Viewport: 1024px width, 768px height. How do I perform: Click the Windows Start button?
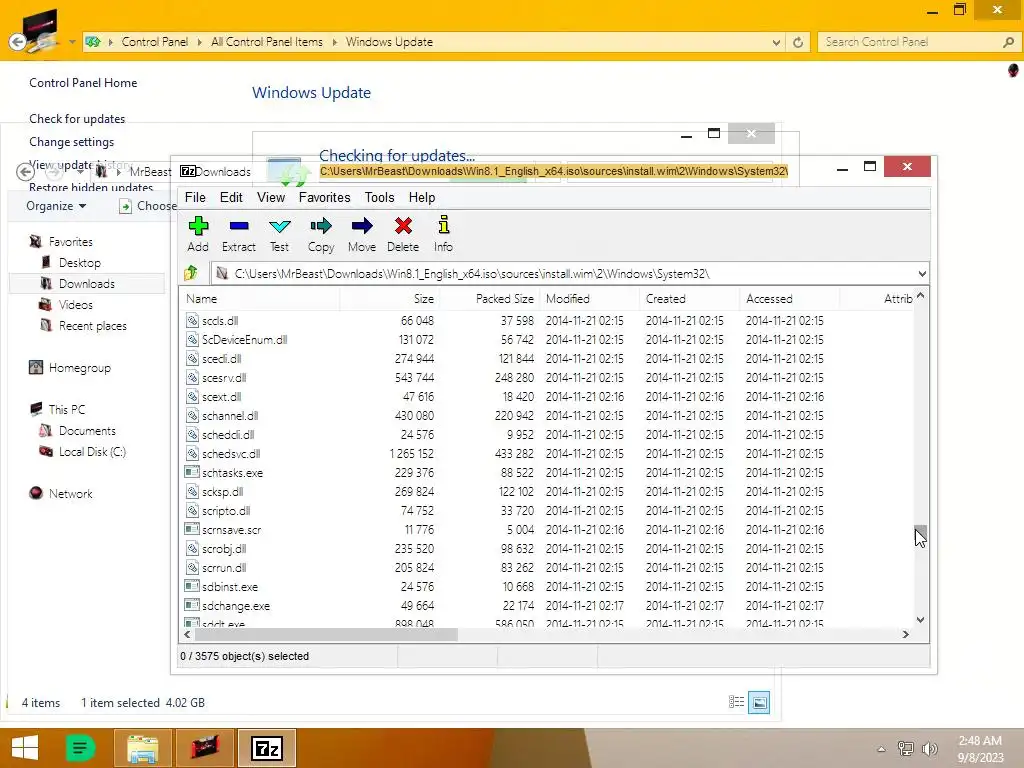tap(25, 748)
